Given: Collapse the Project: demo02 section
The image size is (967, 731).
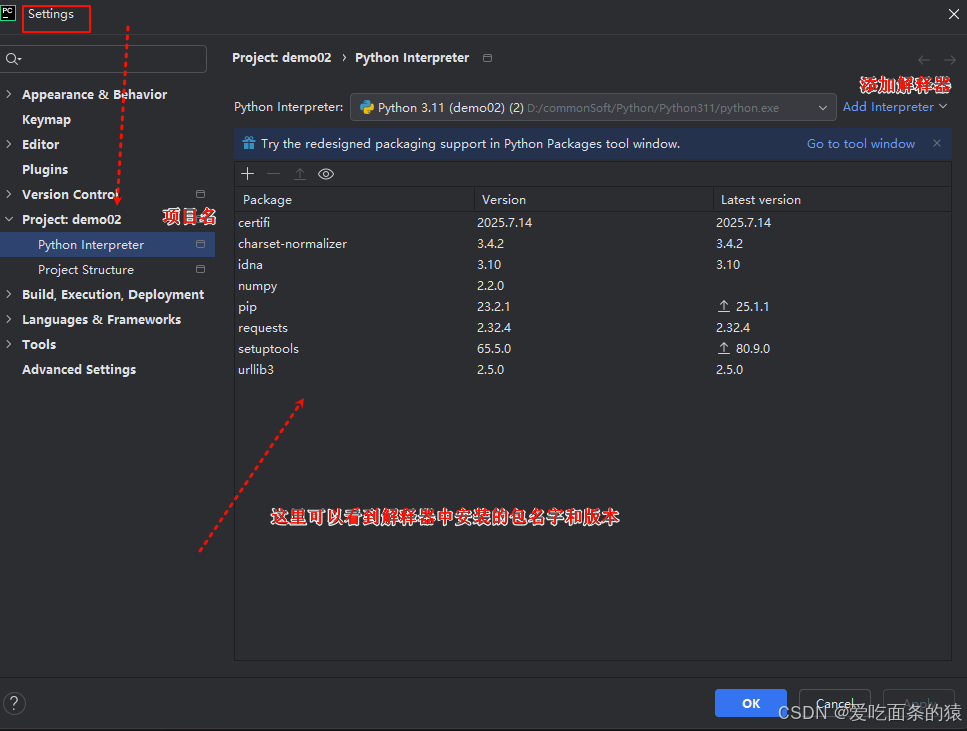Looking at the screenshot, I should [9, 219].
